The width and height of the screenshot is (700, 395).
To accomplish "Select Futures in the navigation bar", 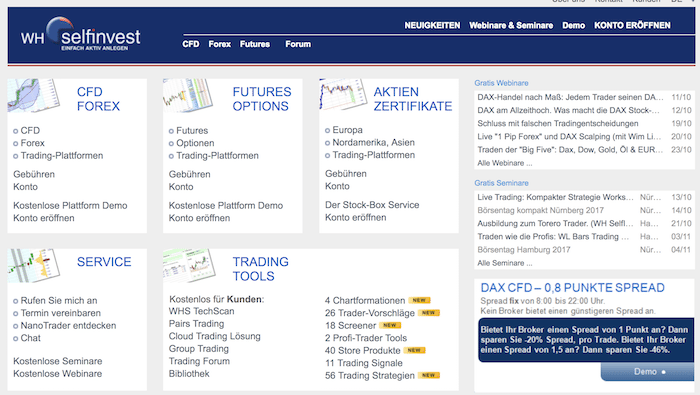I will pos(254,44).
